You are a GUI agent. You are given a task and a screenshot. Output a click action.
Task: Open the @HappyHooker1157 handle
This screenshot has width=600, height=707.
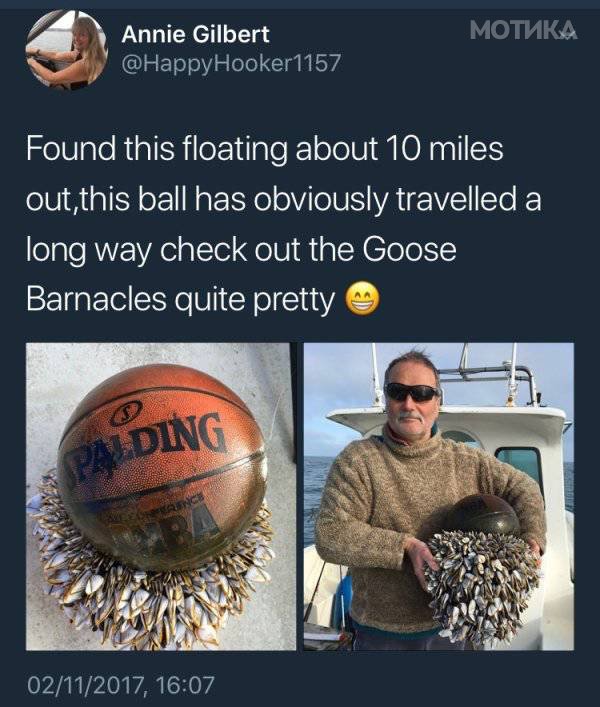click(x=230, y=63)
